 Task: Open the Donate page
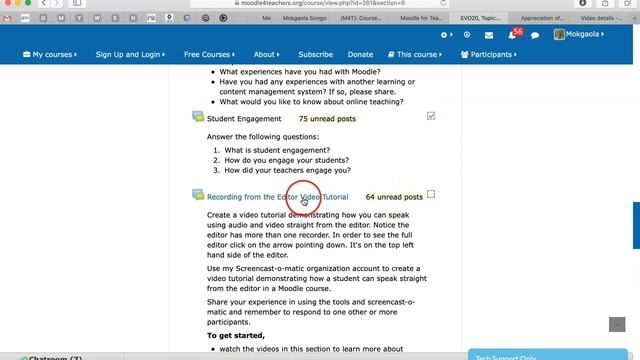tap(360, 54)
